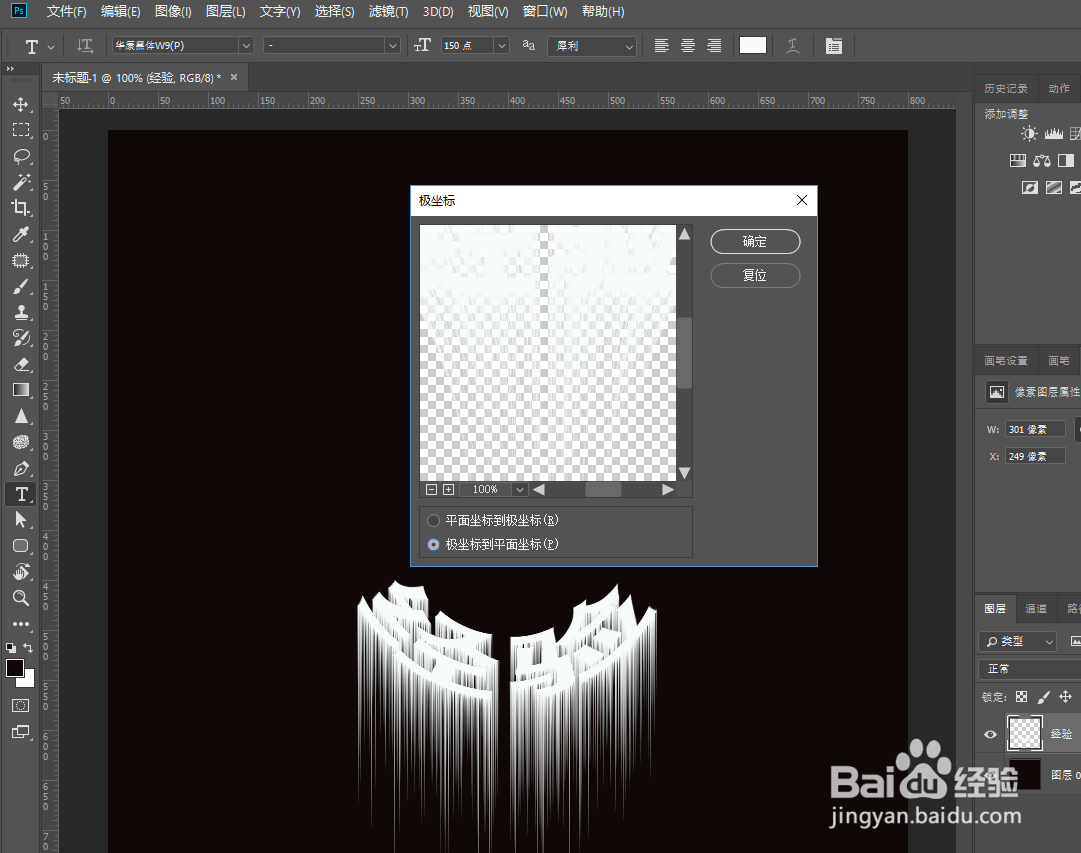Open the Create Warped Text option

(x=793, y=46)
